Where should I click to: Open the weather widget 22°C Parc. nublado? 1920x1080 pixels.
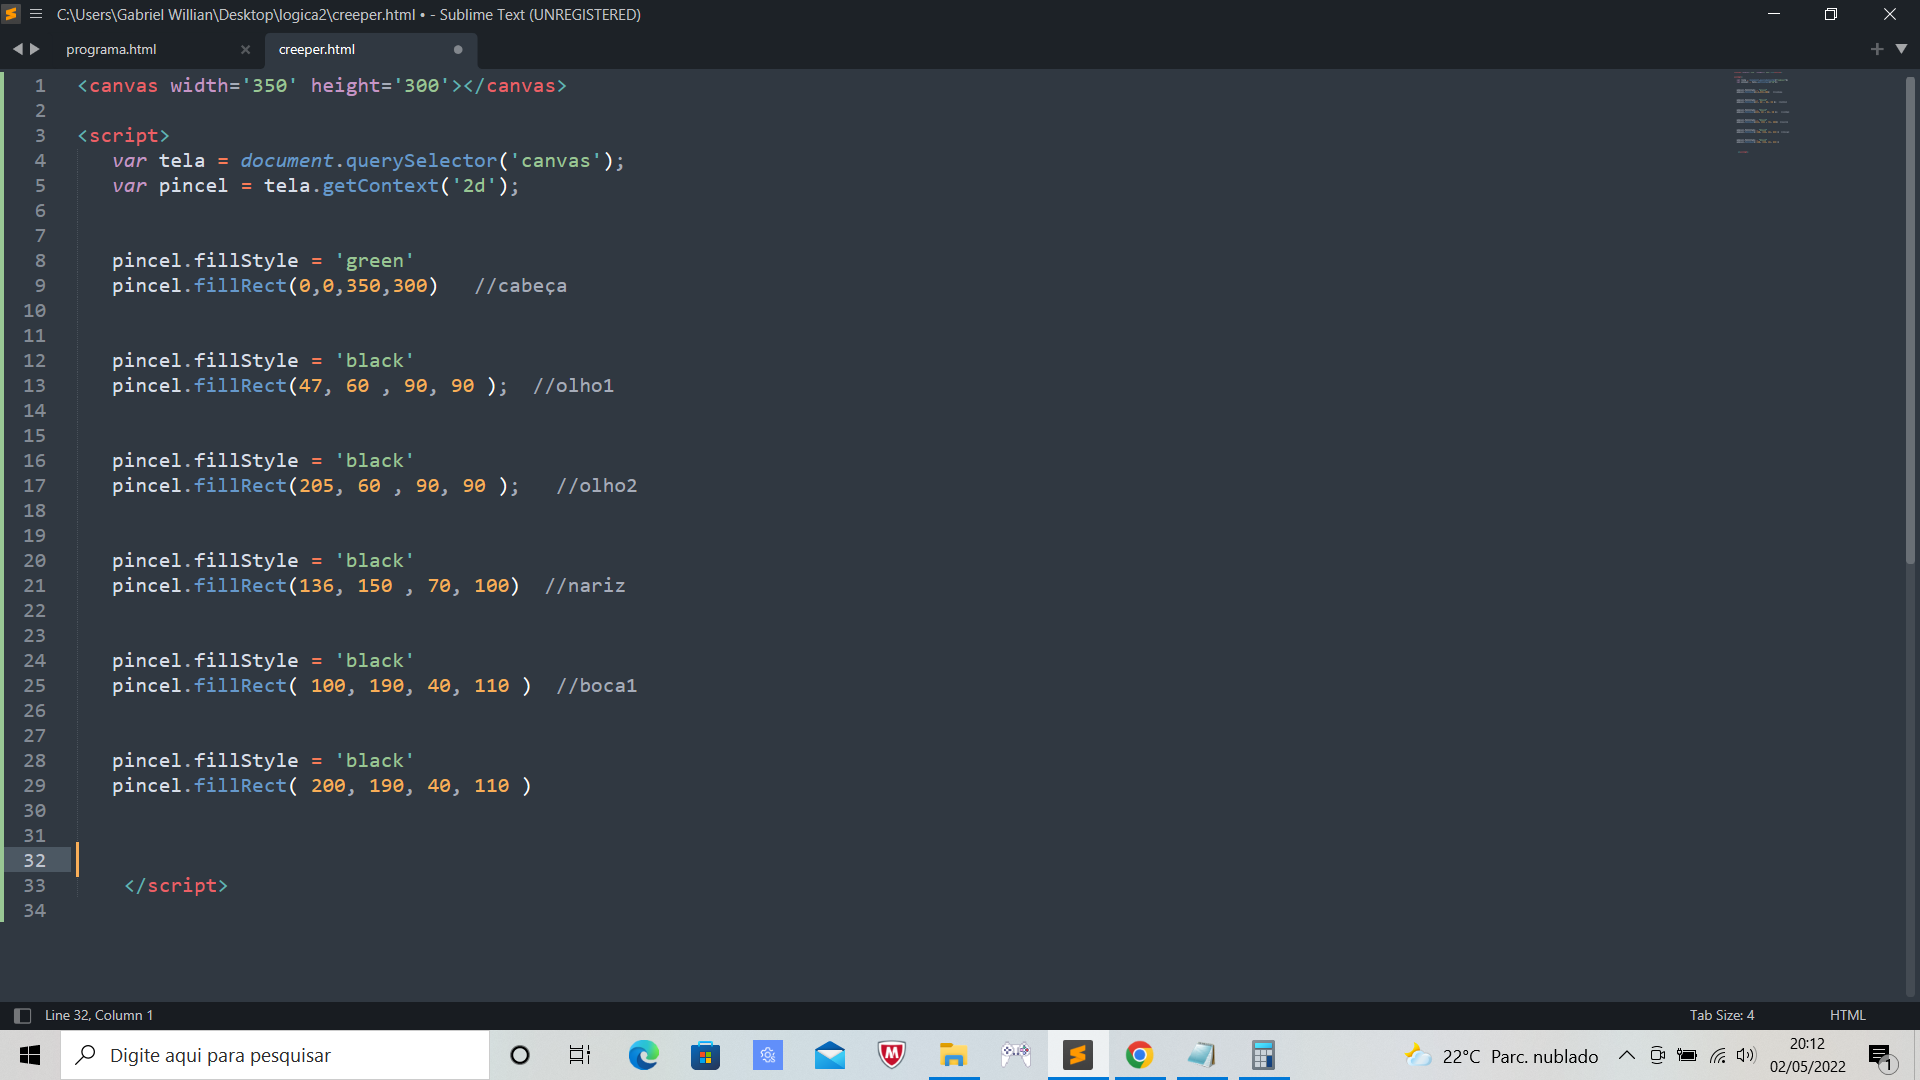1502,1056
